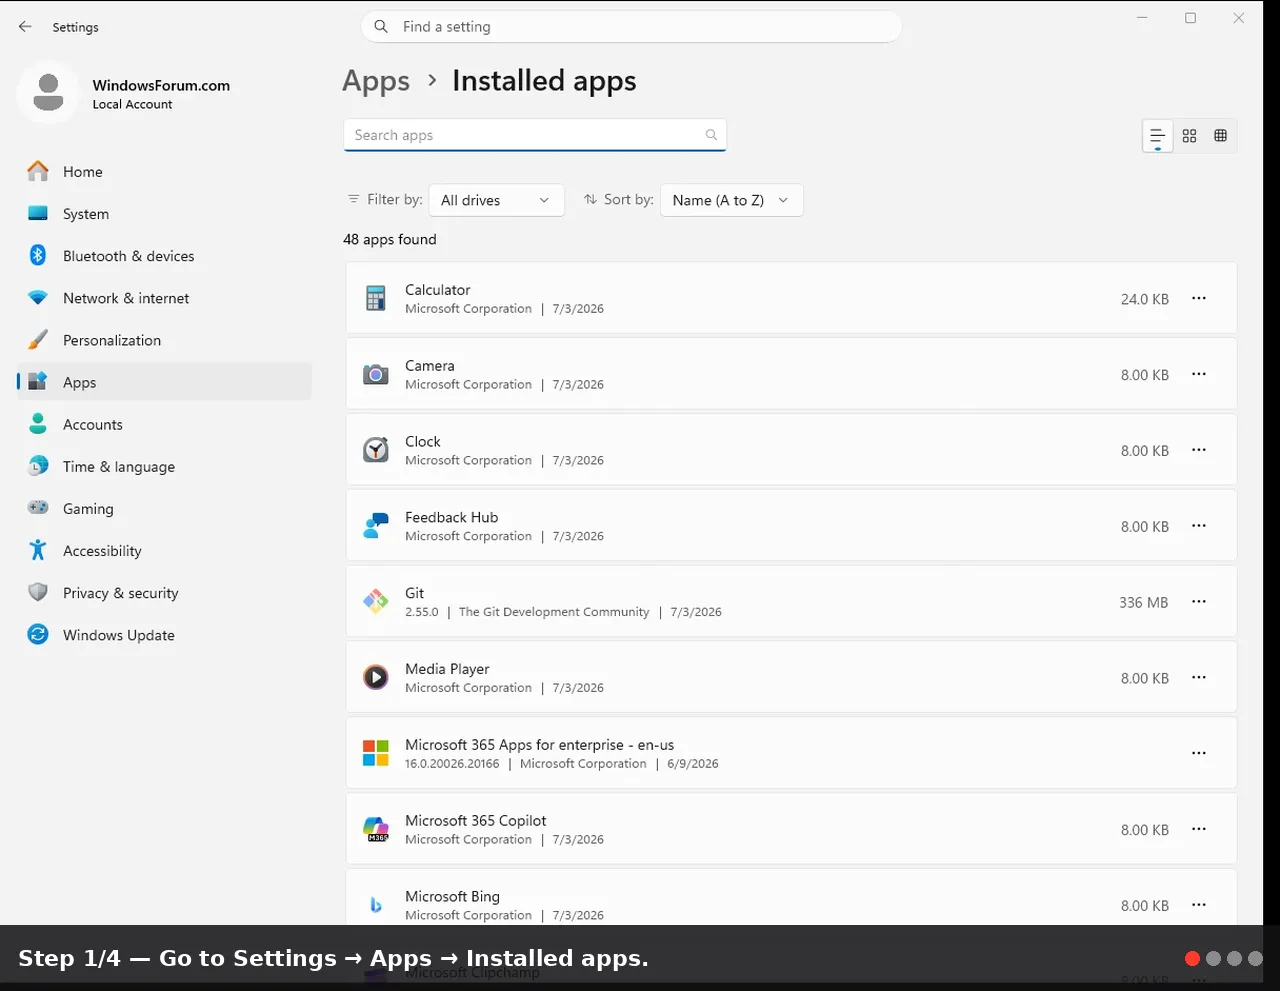Open more options for Camera
The image size is (1280, 991).
pos(1199,374)
